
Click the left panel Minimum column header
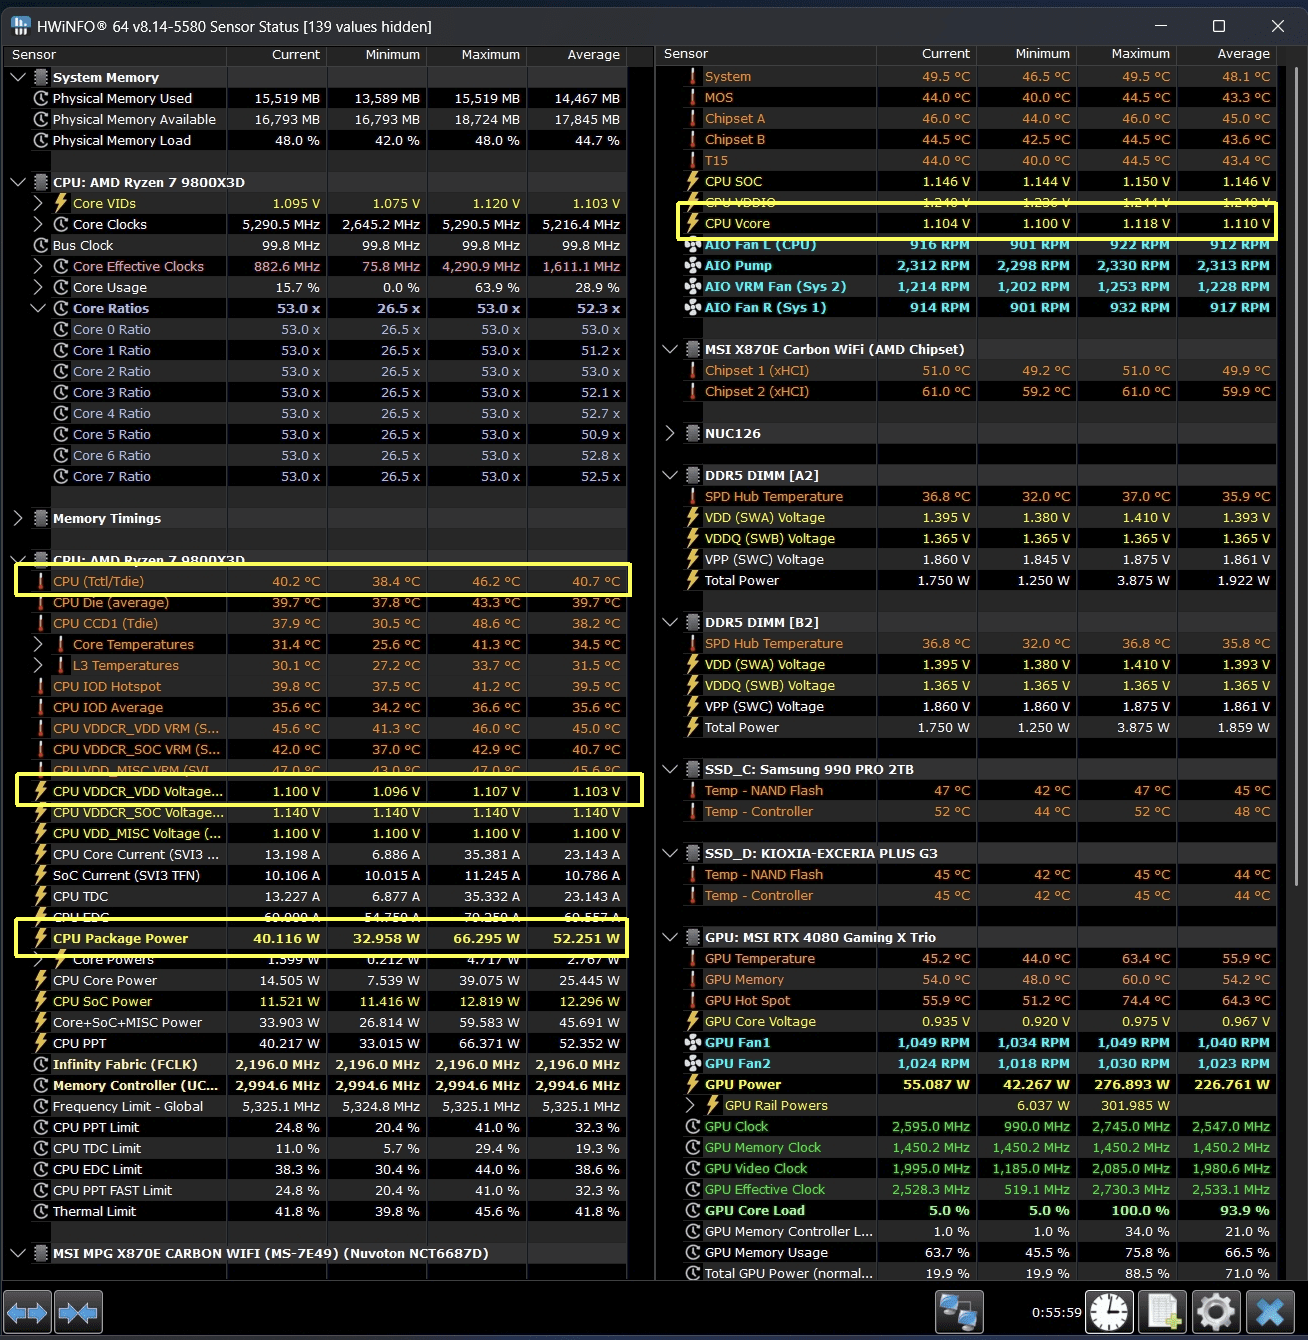pyautogui.click(x=377, y=55)
